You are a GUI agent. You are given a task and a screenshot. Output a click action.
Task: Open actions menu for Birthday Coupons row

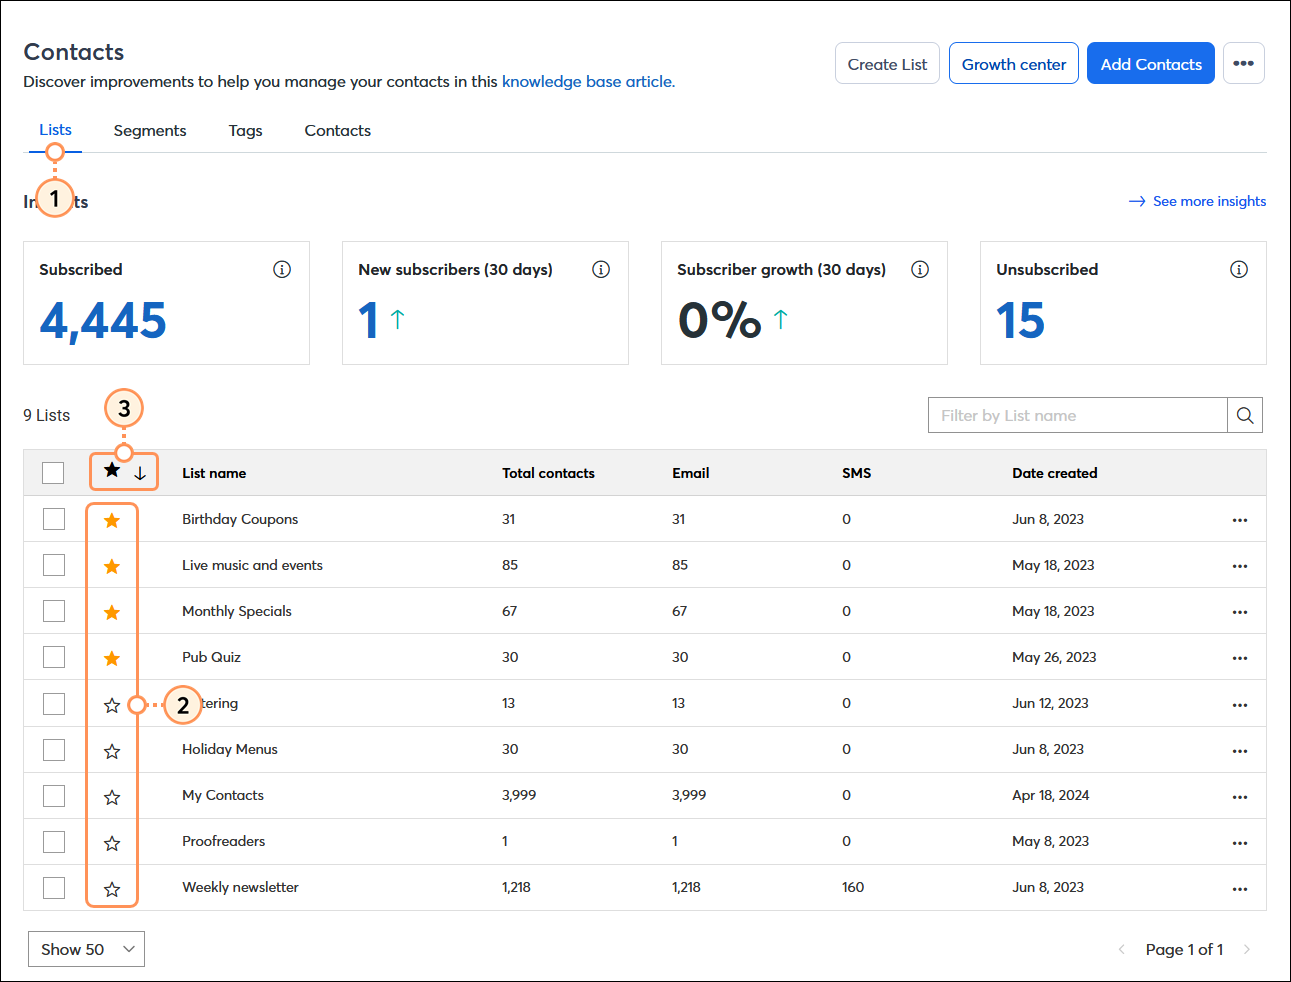click(1240, 520)
